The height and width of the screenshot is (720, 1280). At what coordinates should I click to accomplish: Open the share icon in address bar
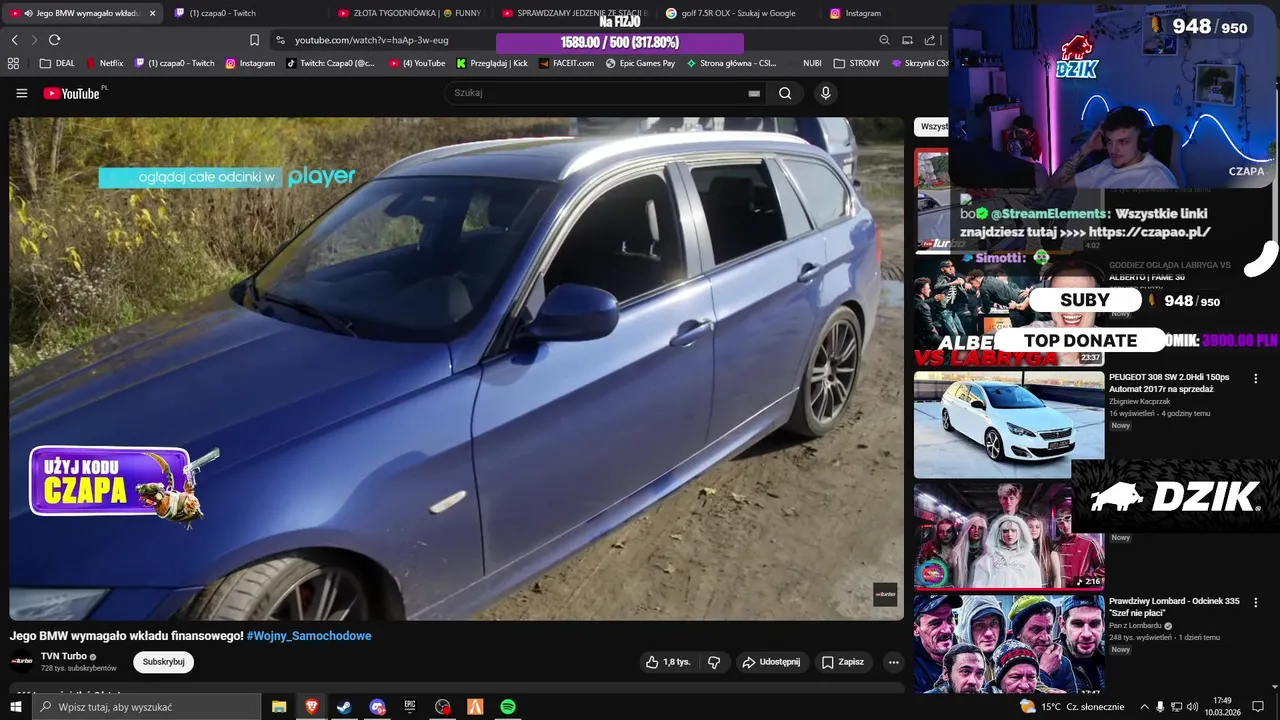click(x=930, y=40)
